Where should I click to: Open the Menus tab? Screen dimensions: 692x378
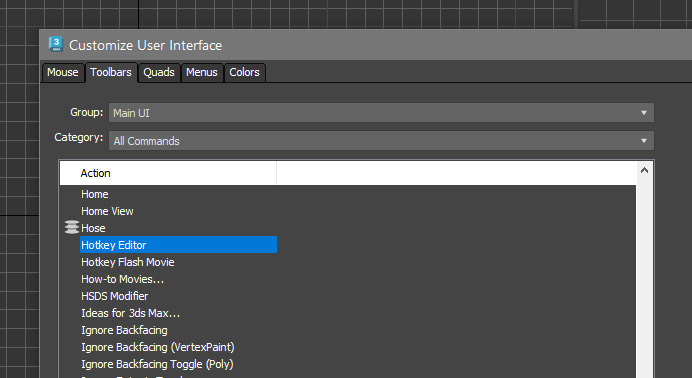[x=202, y=72]
